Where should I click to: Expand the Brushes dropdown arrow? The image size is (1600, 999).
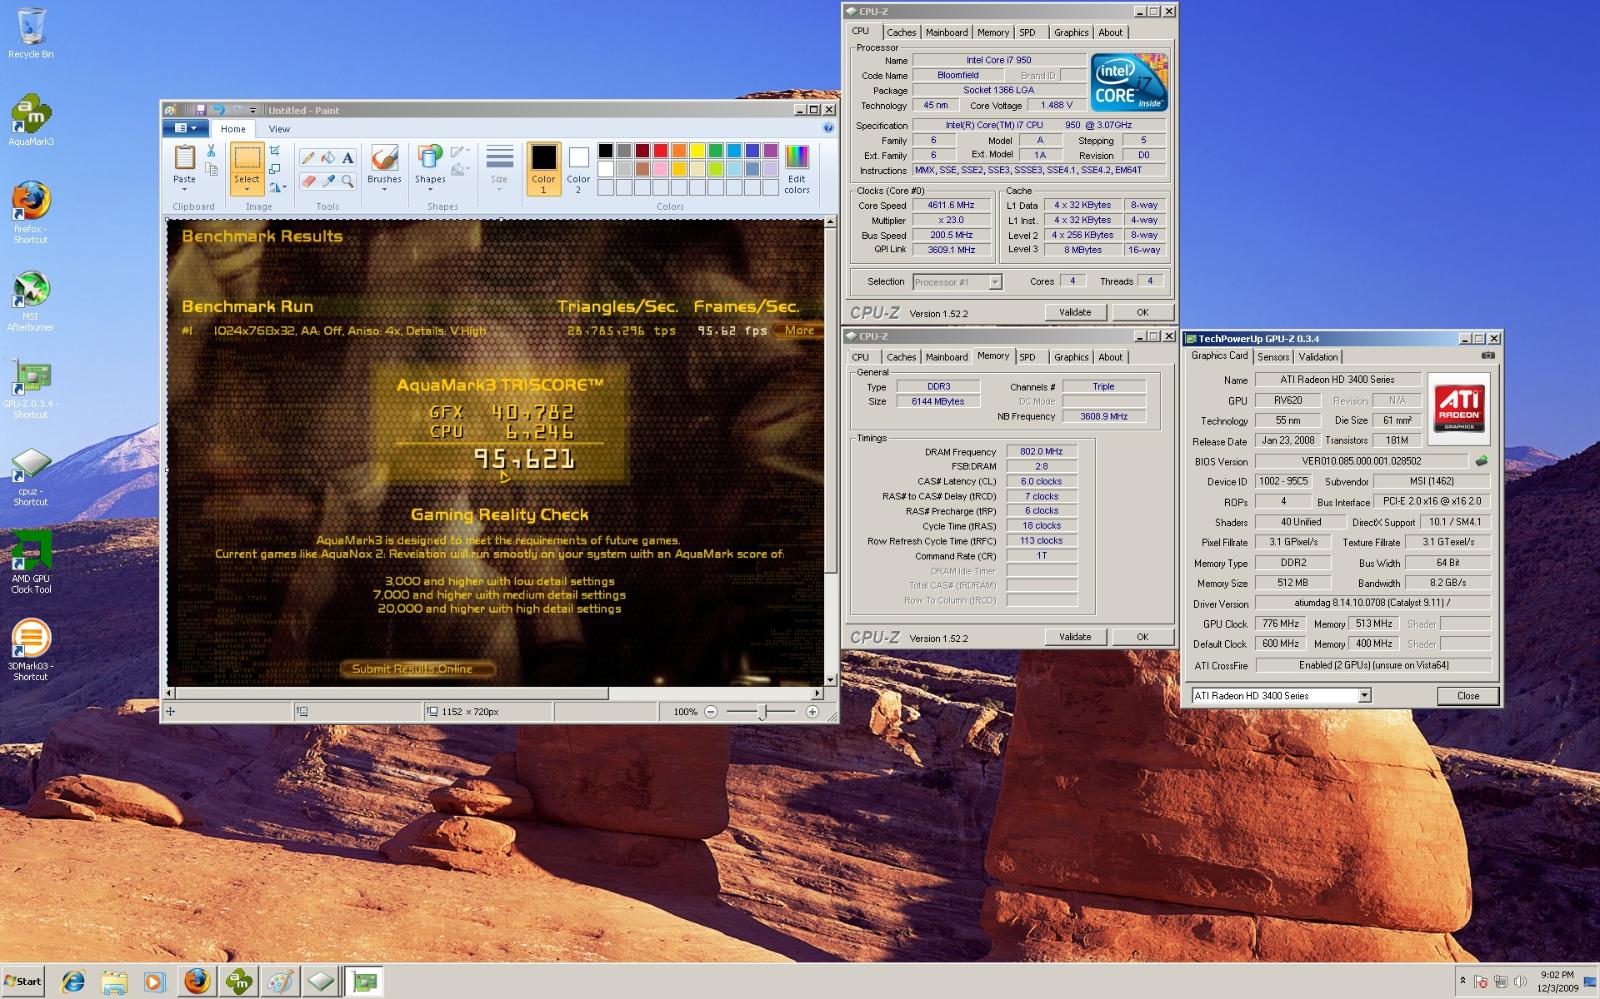(x=384, y=190)
